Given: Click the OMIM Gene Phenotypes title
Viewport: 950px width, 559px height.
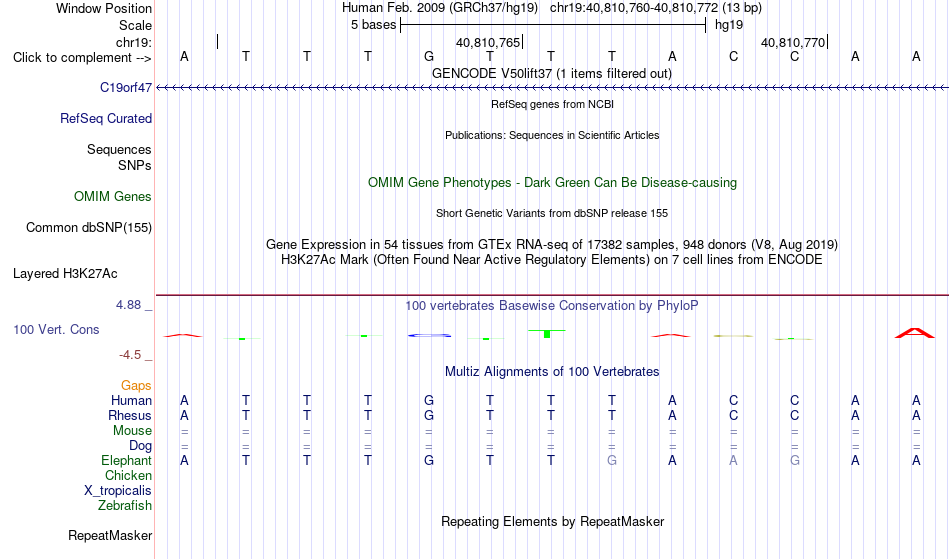Looking at the screenshot, I should [x=553, y=183].
